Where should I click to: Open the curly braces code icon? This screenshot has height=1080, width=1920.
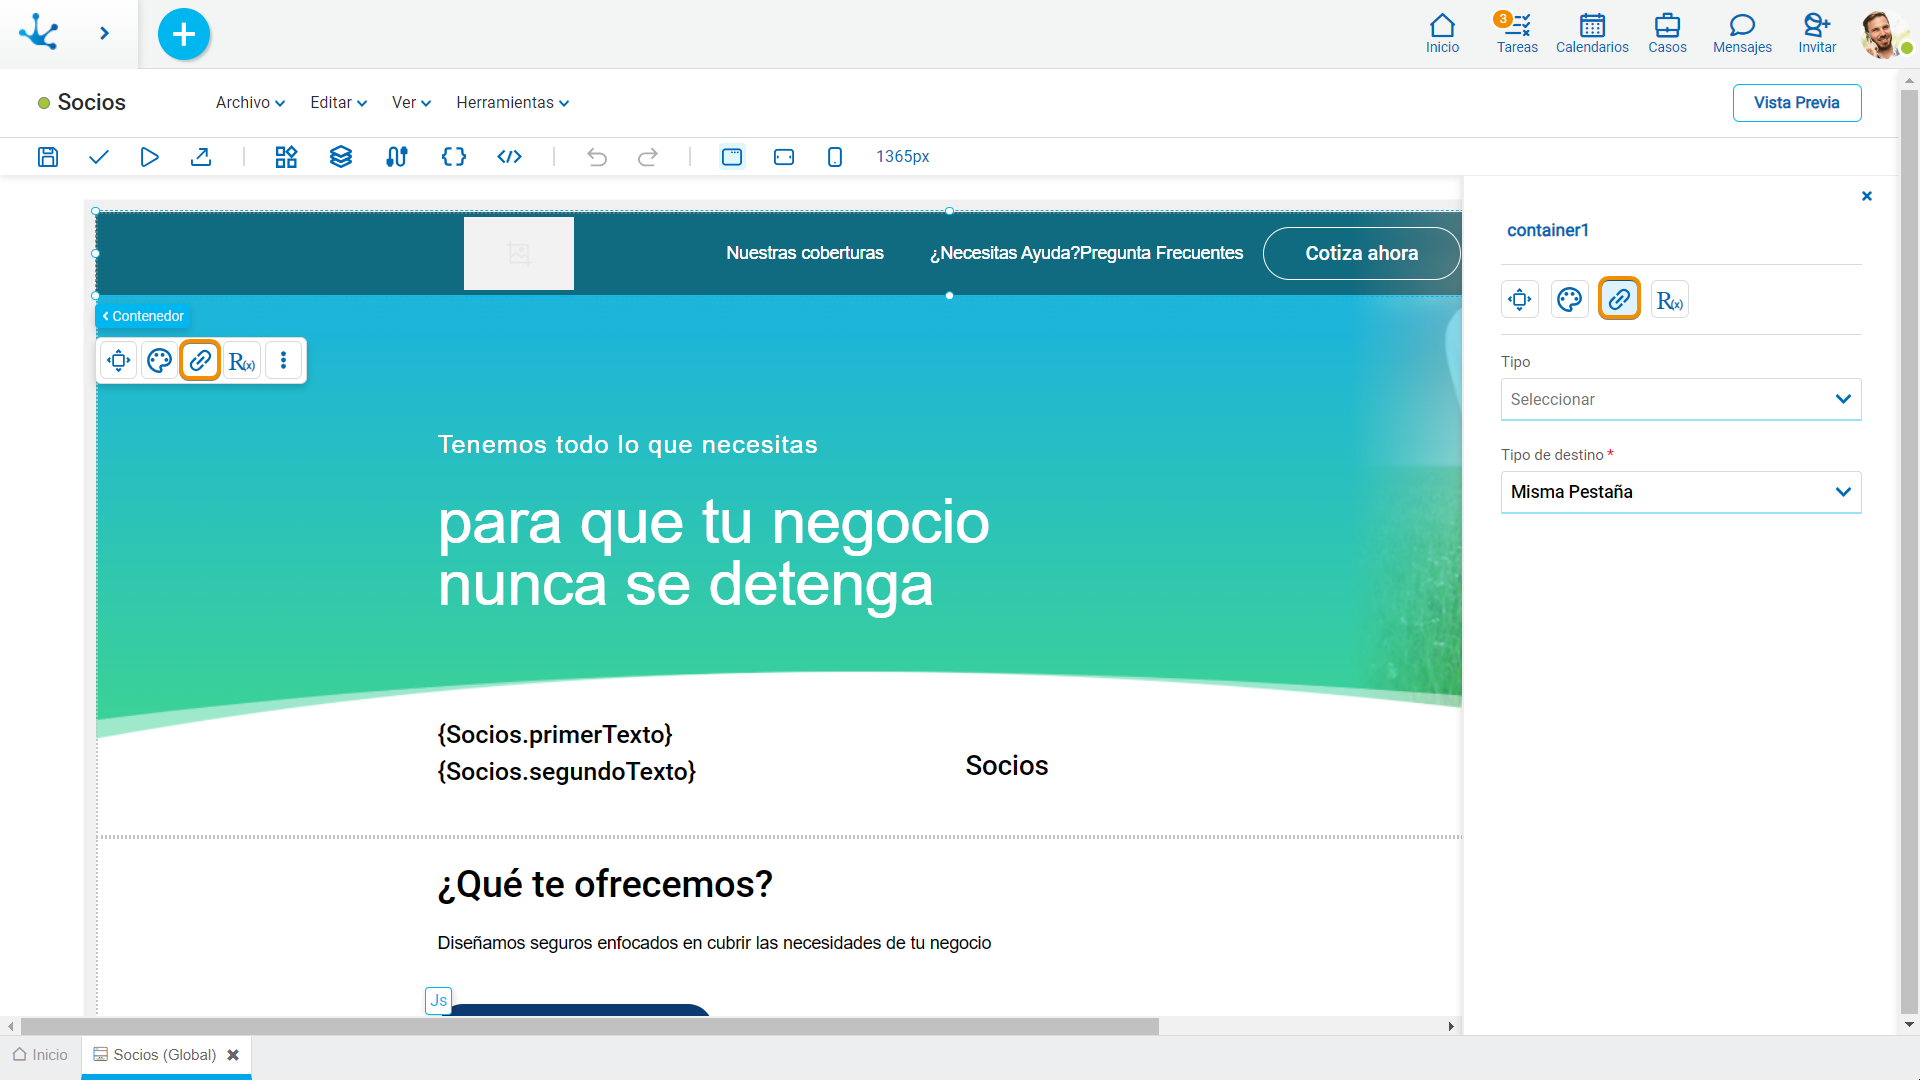click(x=454, y=157)
